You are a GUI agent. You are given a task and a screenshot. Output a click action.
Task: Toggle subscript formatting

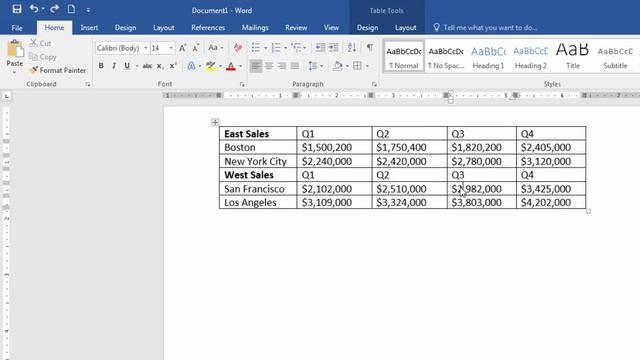click(x=160, y=66)
